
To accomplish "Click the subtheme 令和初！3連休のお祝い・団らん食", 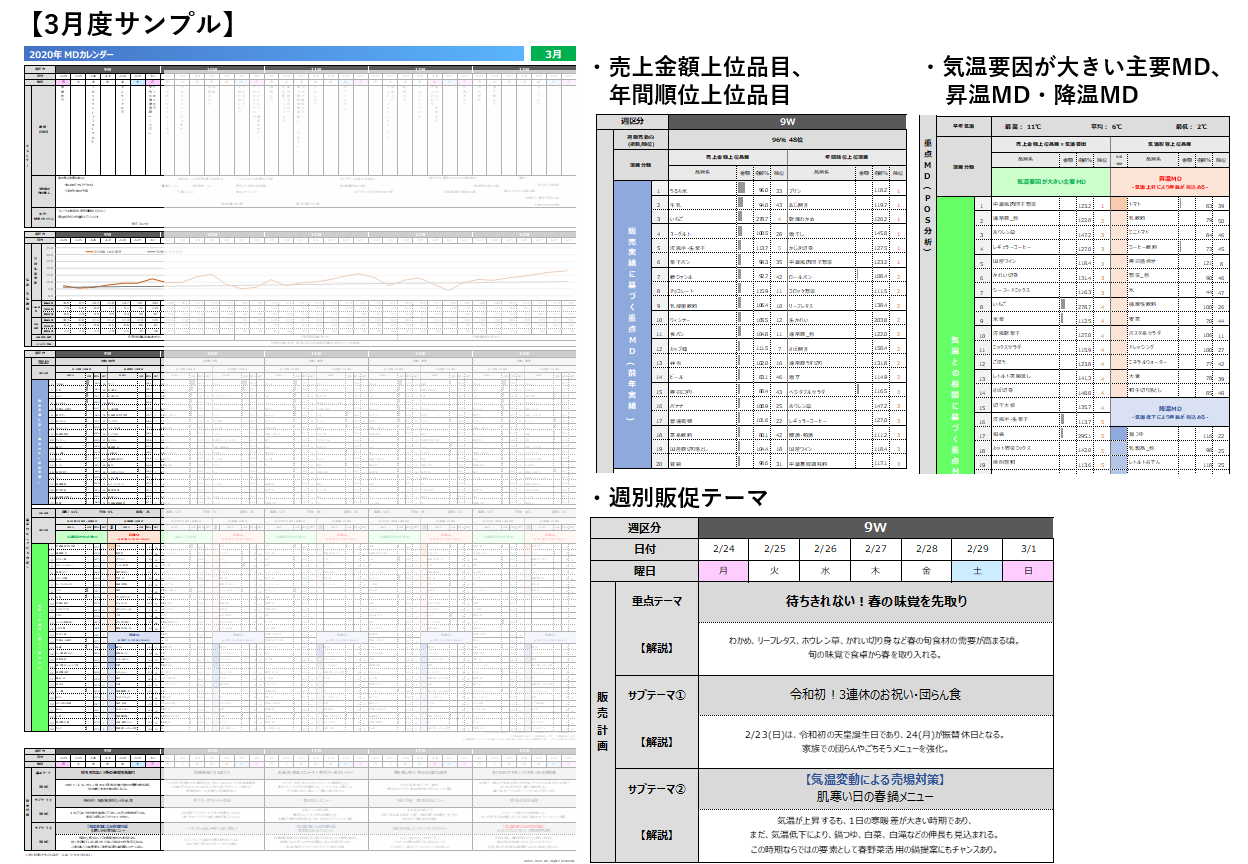I will [x=876, y=694].
